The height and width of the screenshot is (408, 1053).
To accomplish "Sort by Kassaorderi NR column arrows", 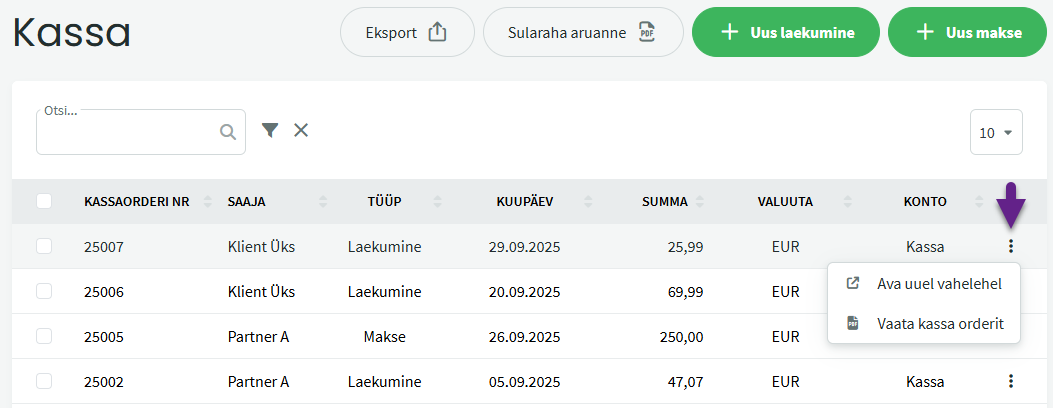I will (208, 202).
